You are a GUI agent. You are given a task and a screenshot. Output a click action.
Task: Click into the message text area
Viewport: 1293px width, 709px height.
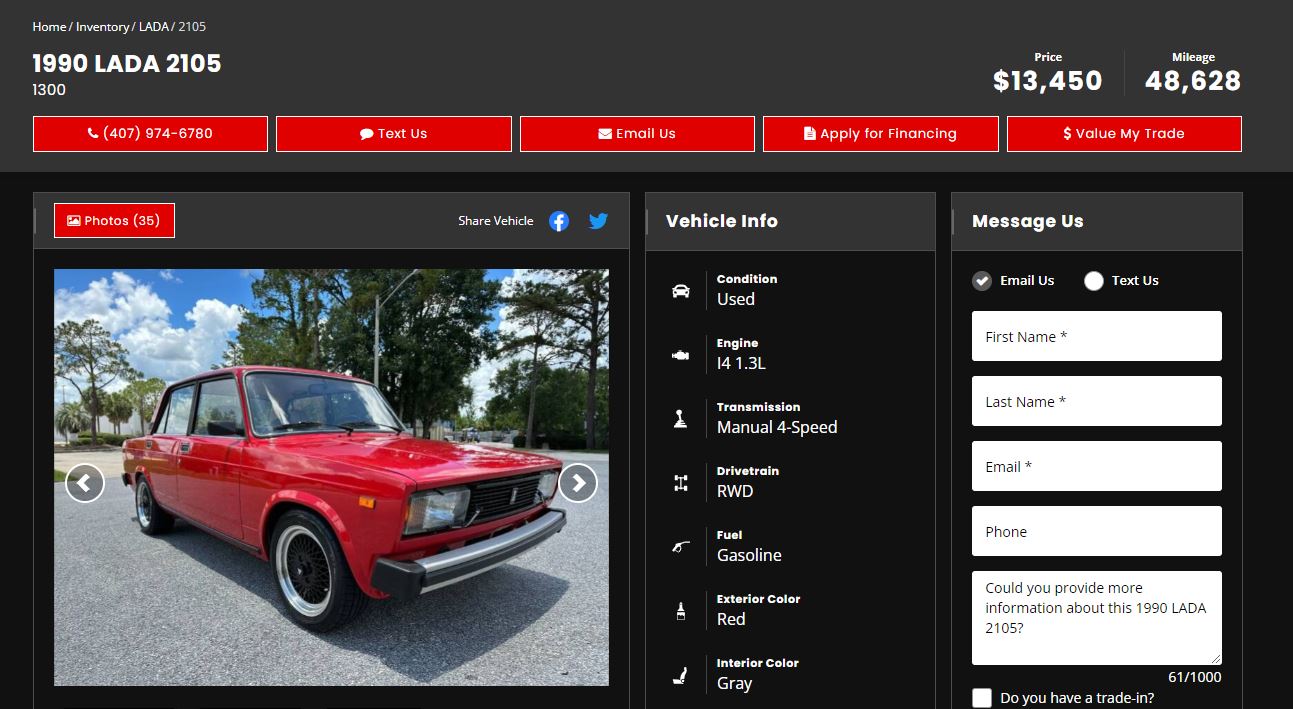pos(1097,618)
